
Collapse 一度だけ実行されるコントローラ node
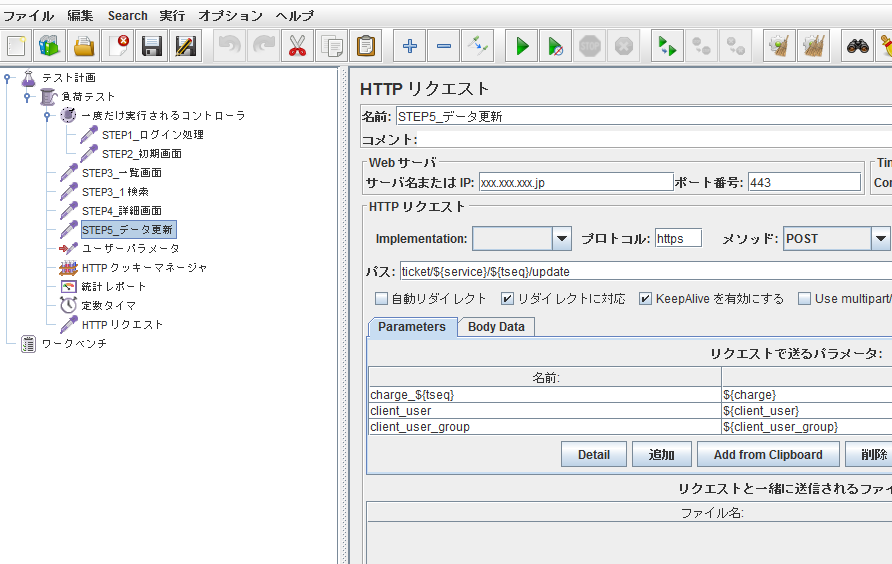48,116
